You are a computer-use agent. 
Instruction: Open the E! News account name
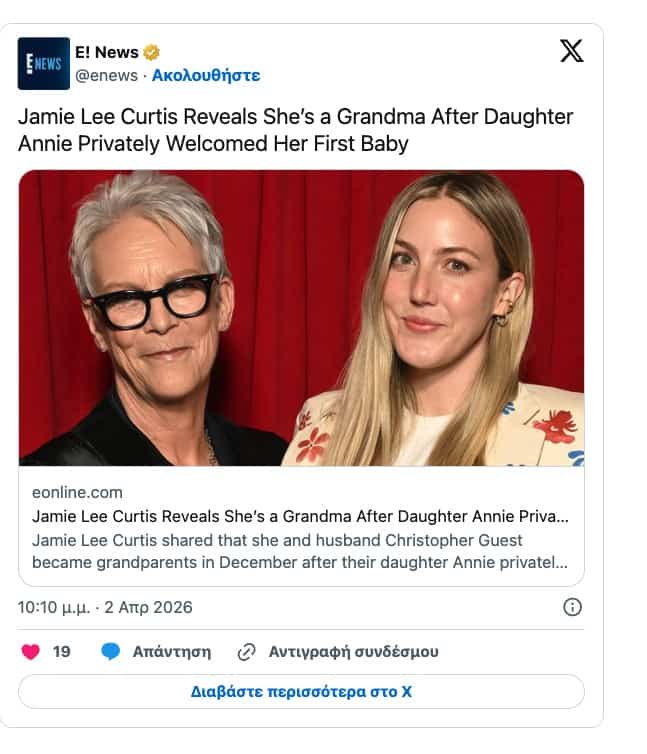click(107, 52)
